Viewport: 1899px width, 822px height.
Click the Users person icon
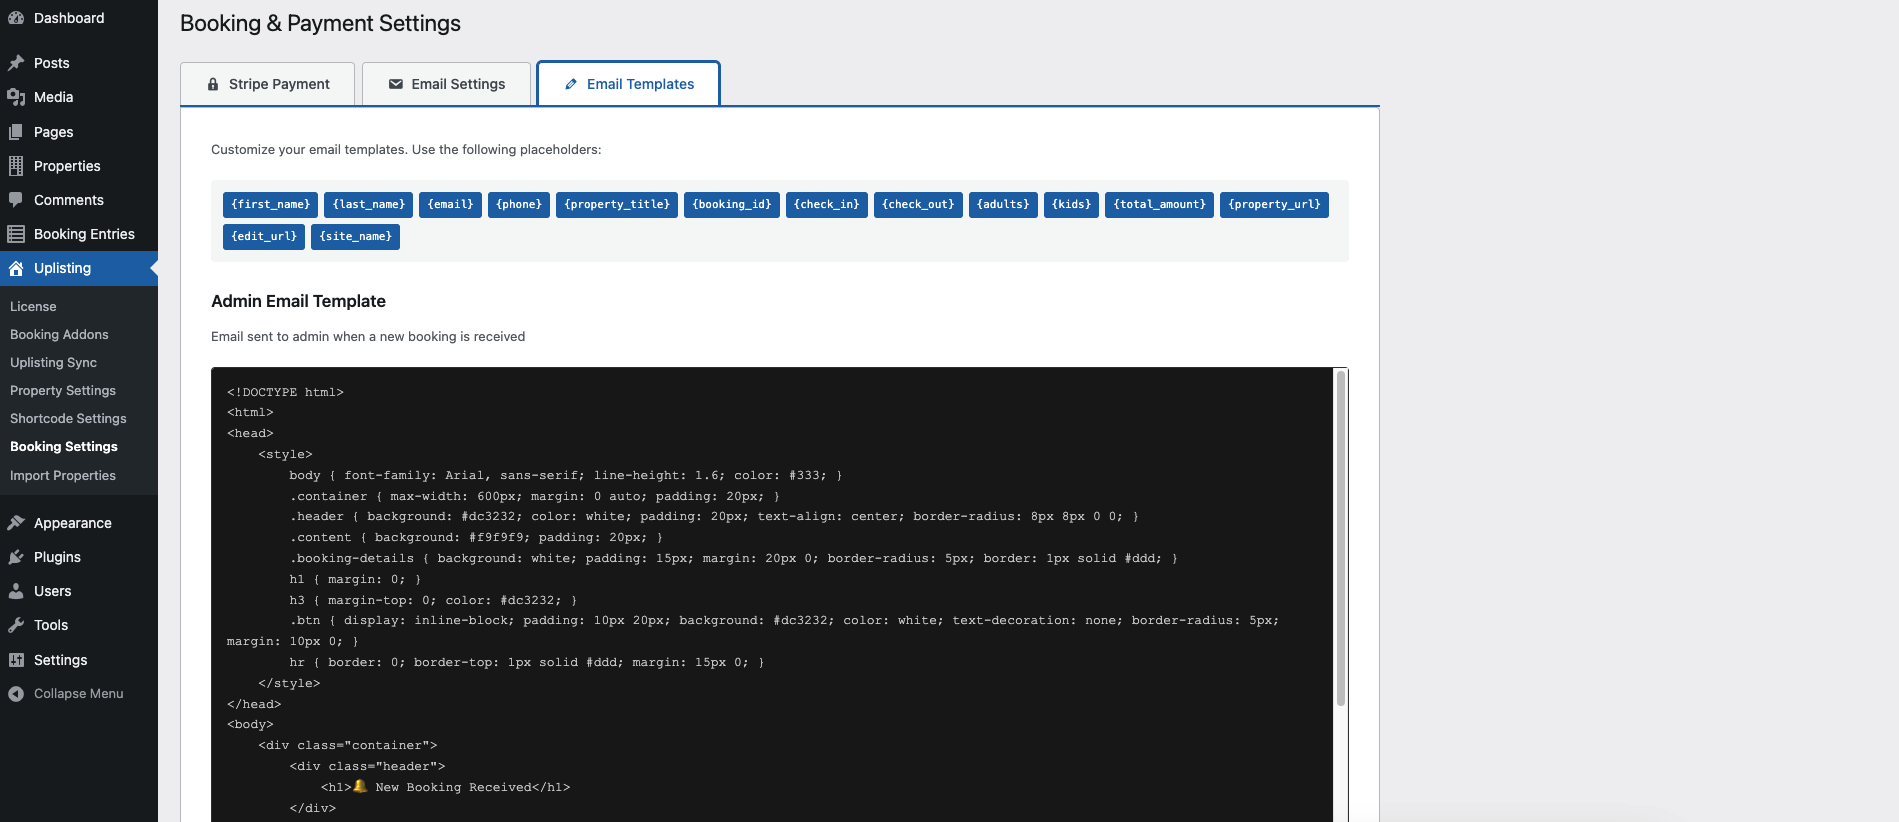coord(16,591)
